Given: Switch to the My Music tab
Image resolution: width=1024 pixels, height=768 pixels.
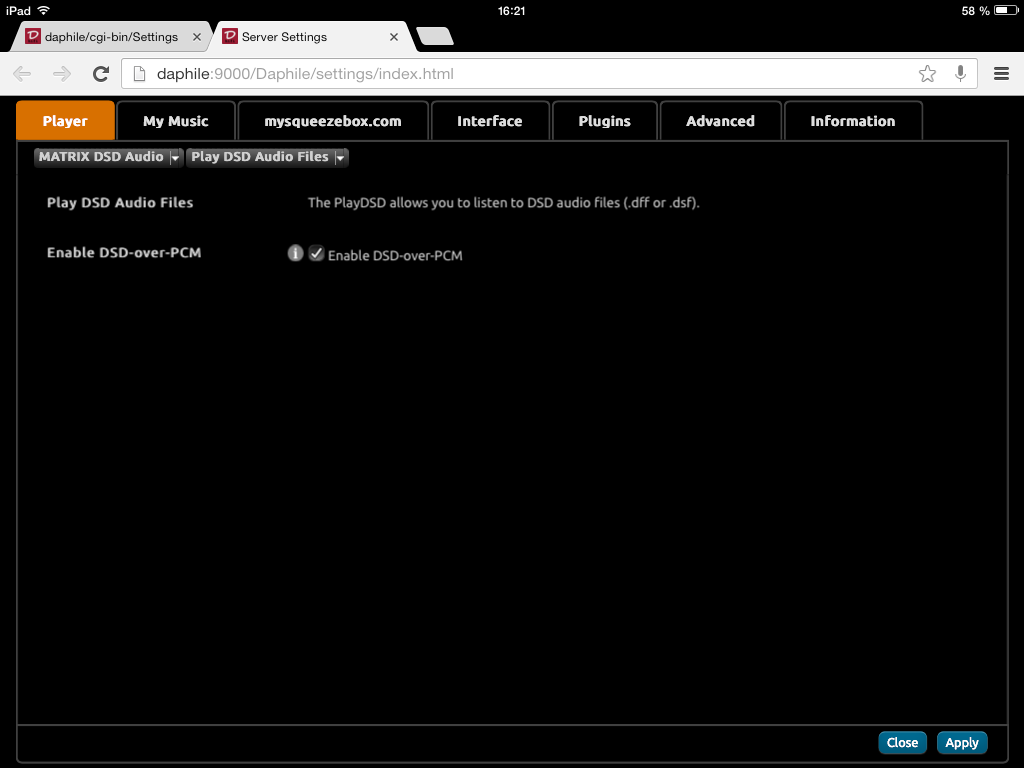Looking at the screenshot, I should [175, 121].
